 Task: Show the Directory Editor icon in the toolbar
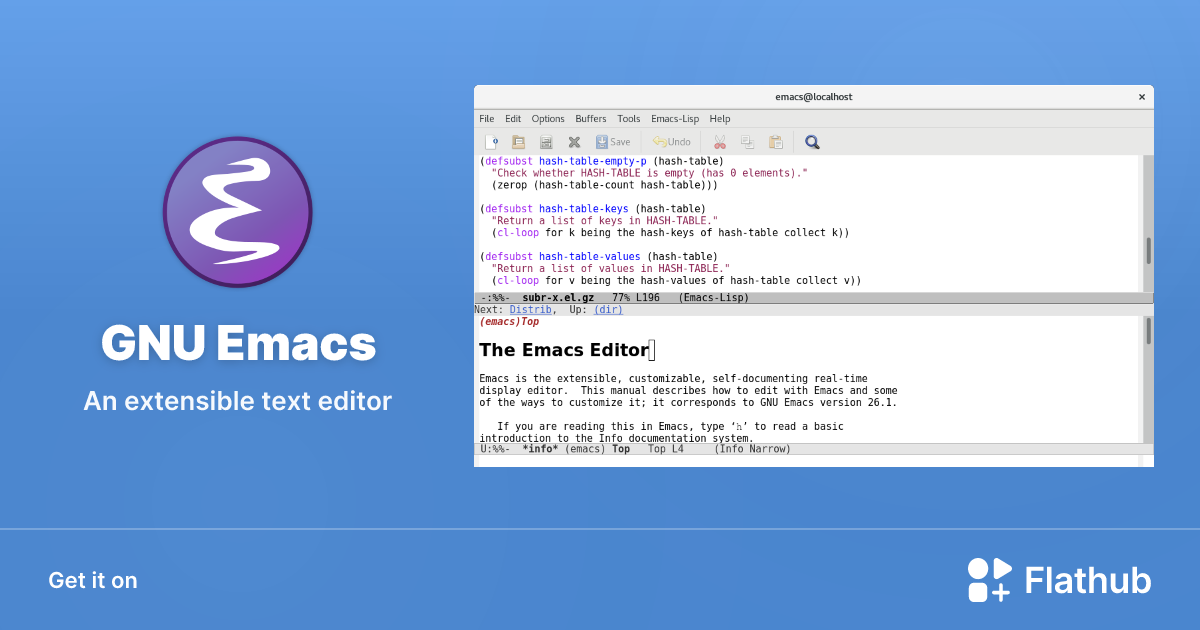pyautogui.click(x=545, y=141)
